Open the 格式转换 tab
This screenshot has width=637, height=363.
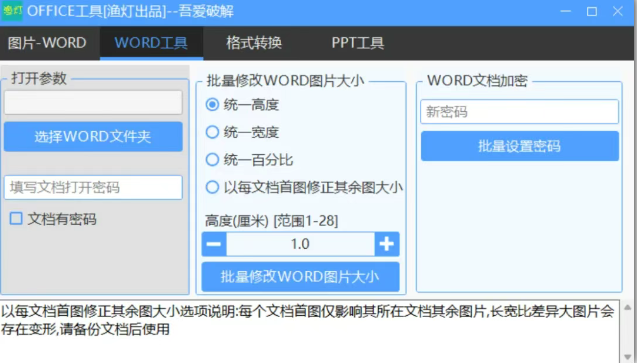click(254, 43)
